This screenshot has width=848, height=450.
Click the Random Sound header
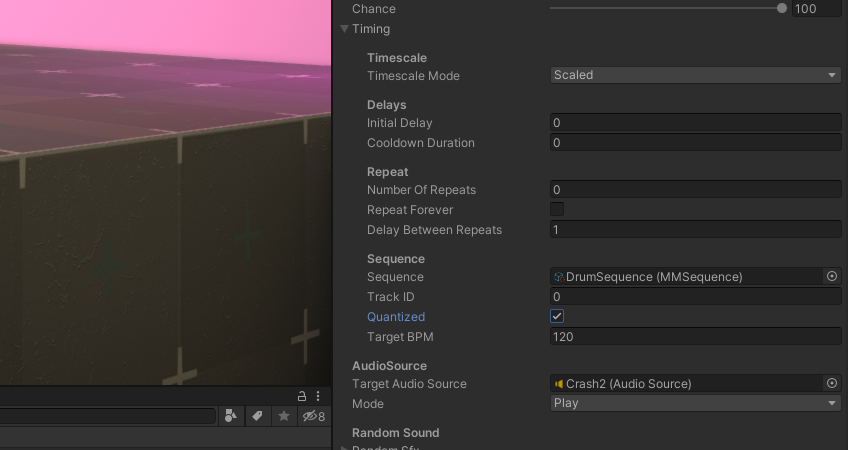pyautogui.click(x=395, y=433)
